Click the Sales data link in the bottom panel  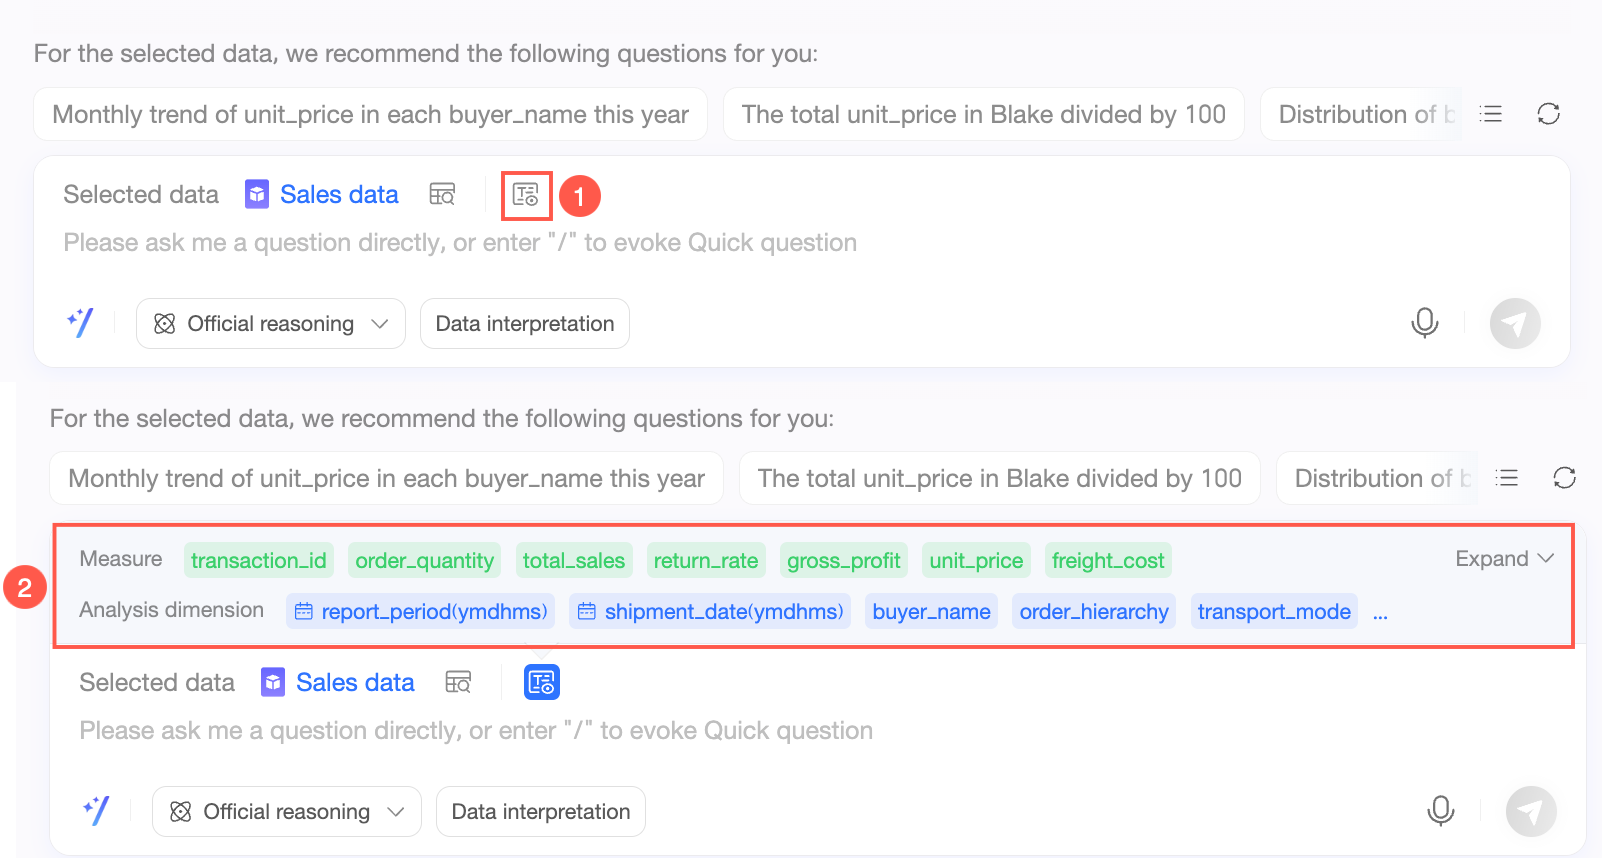tap(354, 682)
